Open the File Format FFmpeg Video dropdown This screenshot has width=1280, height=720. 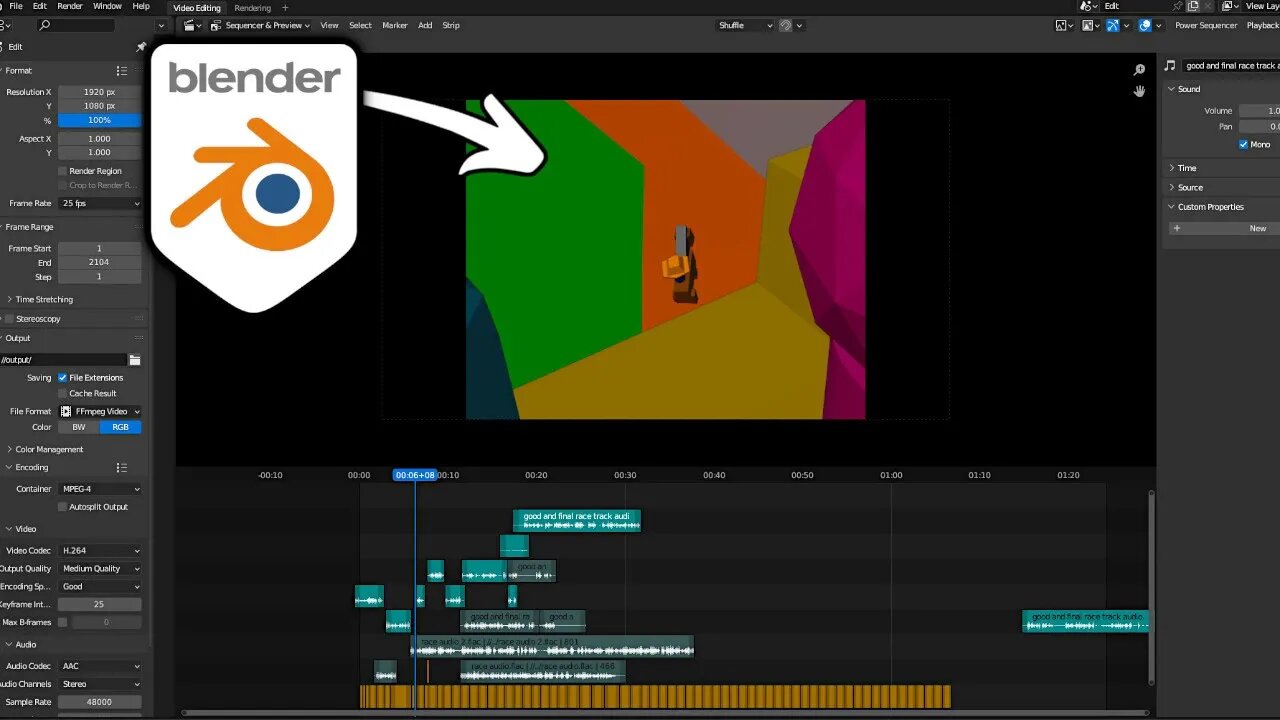[100, 411]
